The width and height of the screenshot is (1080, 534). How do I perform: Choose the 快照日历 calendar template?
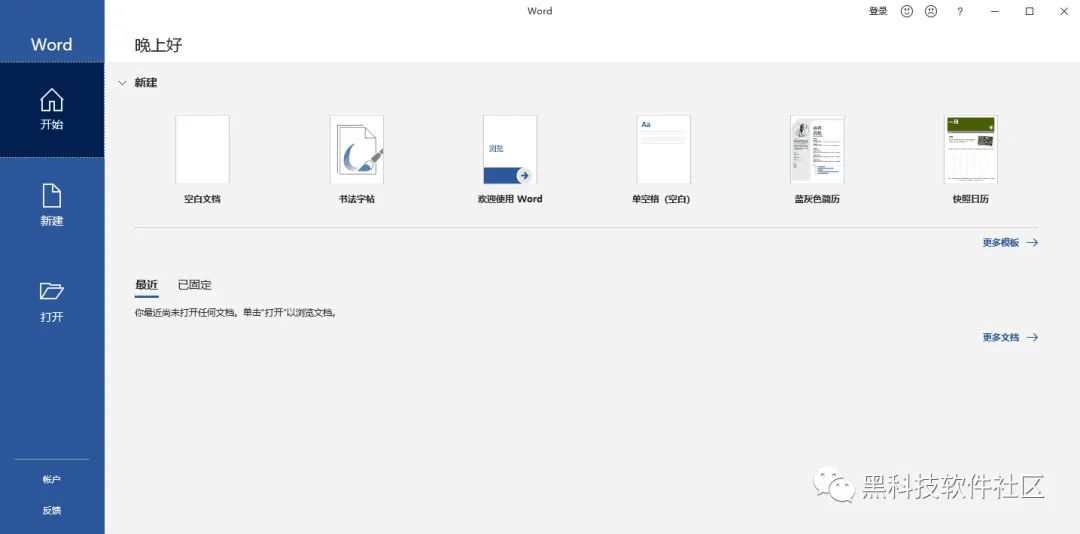pyautogui.click(x=970, y=150)
